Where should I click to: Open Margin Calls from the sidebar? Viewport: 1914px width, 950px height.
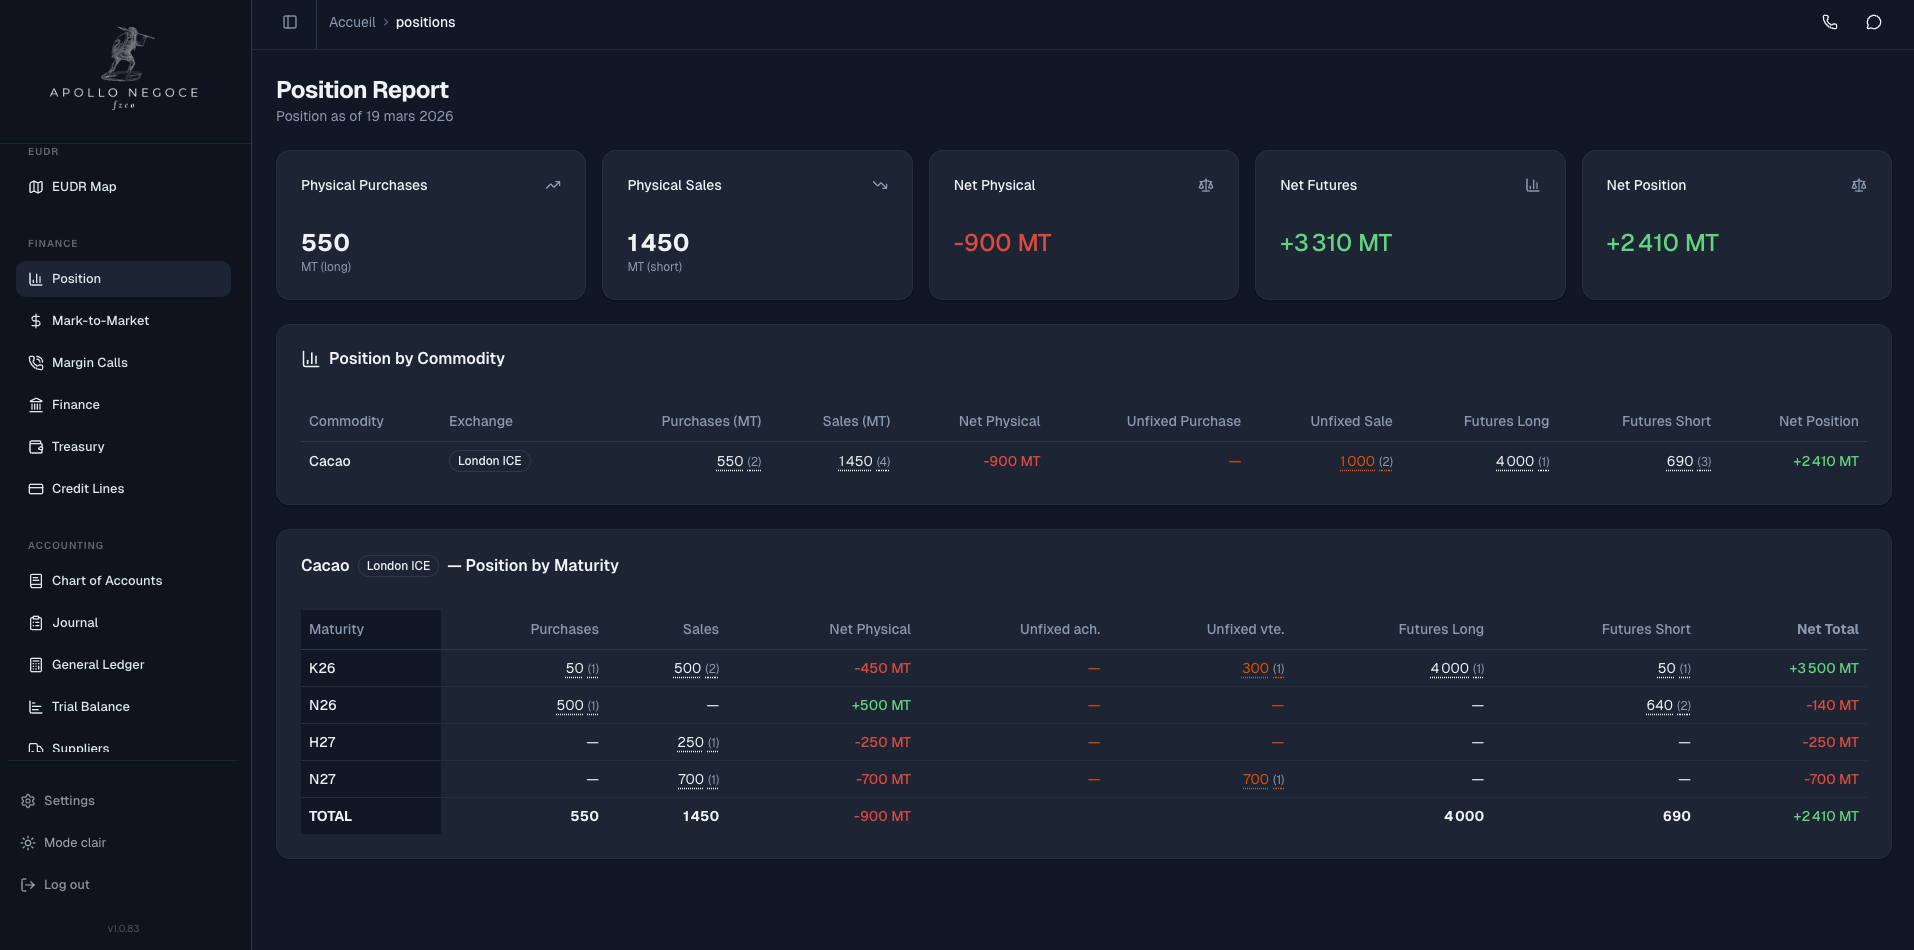point(89,363)
